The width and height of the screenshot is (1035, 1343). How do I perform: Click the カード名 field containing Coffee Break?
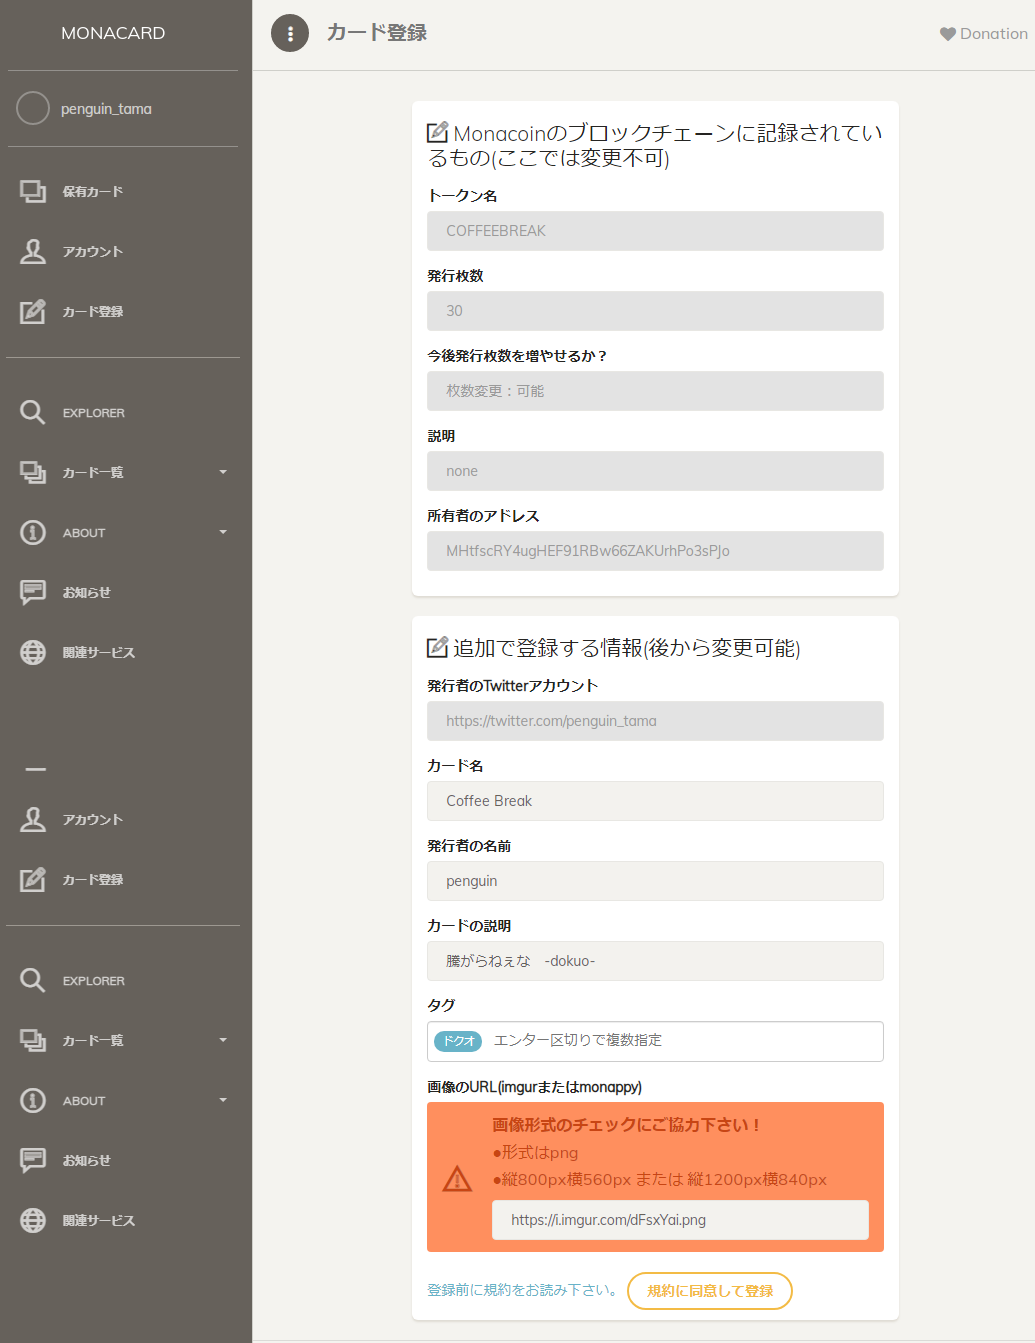[655, 801]
